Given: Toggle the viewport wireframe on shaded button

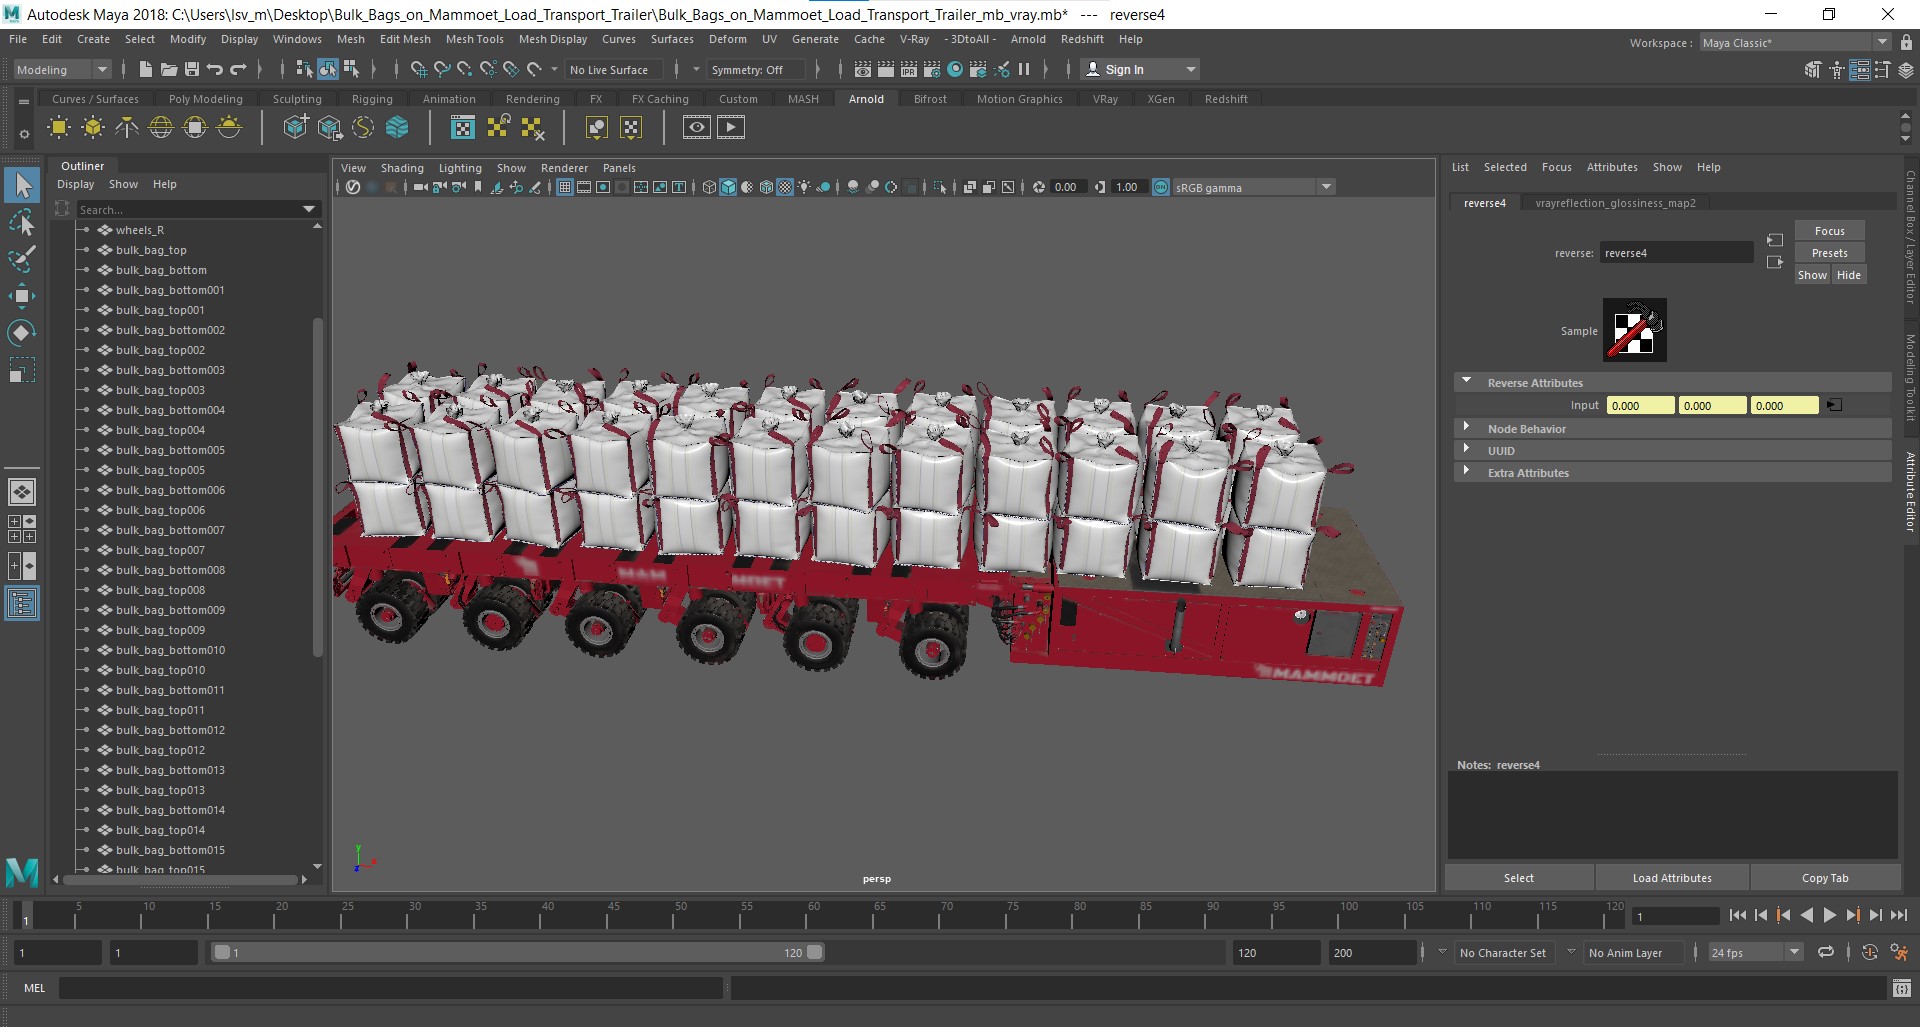Looking at the screenshot, I should [x=766, y=187].
